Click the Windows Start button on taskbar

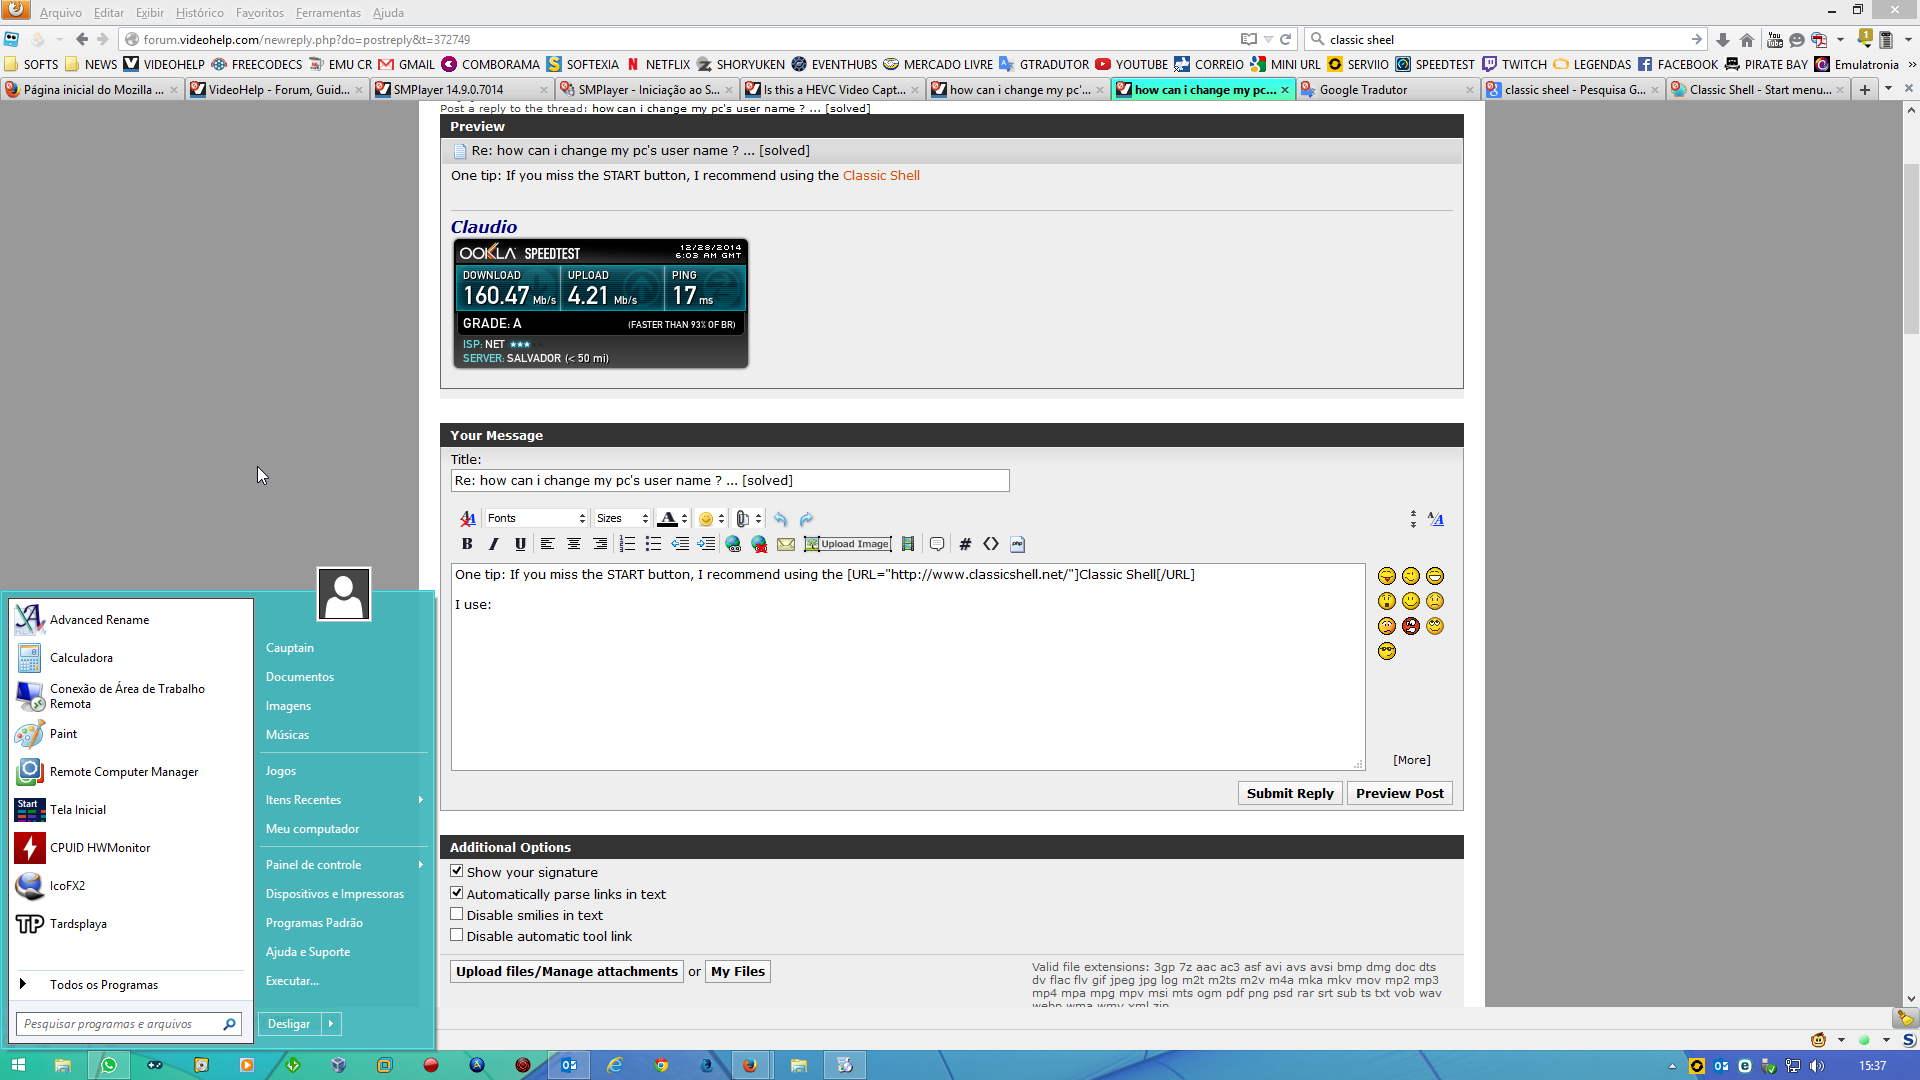tap(17, 1065)
